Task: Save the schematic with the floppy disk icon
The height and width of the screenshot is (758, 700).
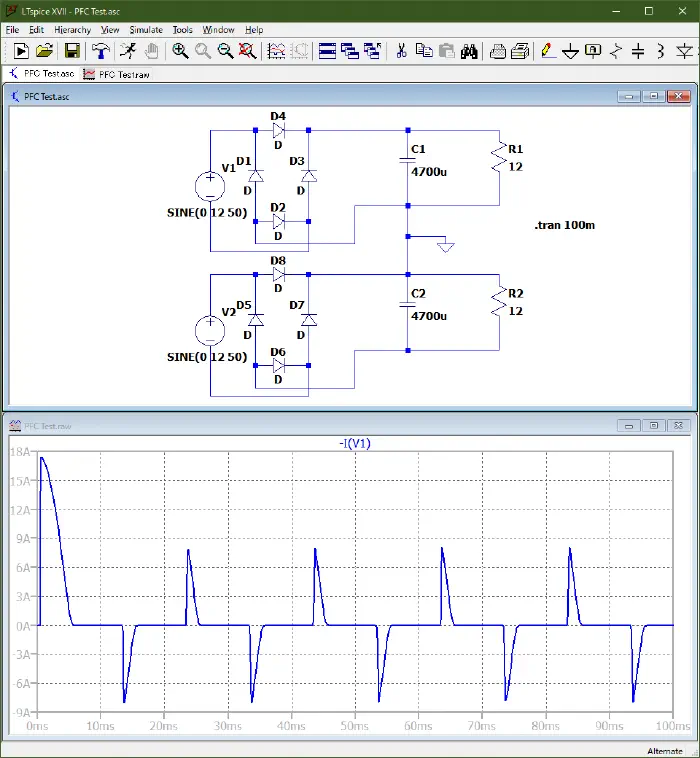Action: pyautogui.click(x=72, y=51)
